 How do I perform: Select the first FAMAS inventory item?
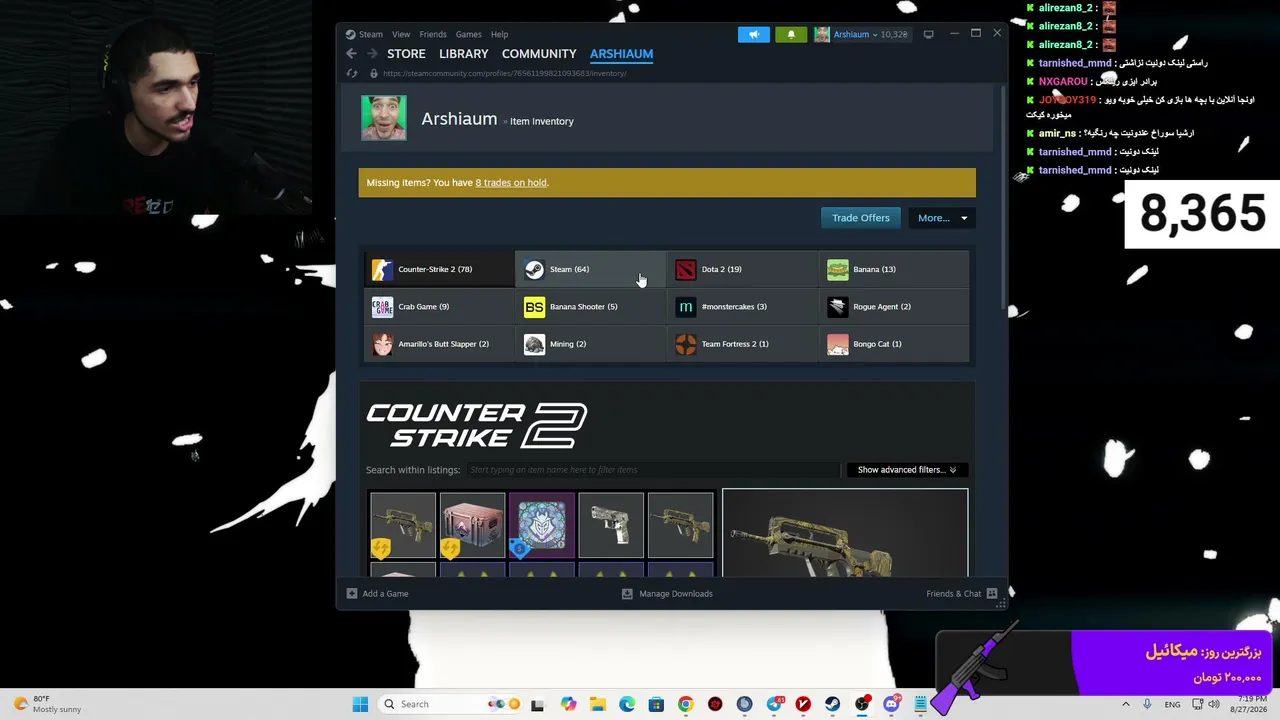pos(403,525)
